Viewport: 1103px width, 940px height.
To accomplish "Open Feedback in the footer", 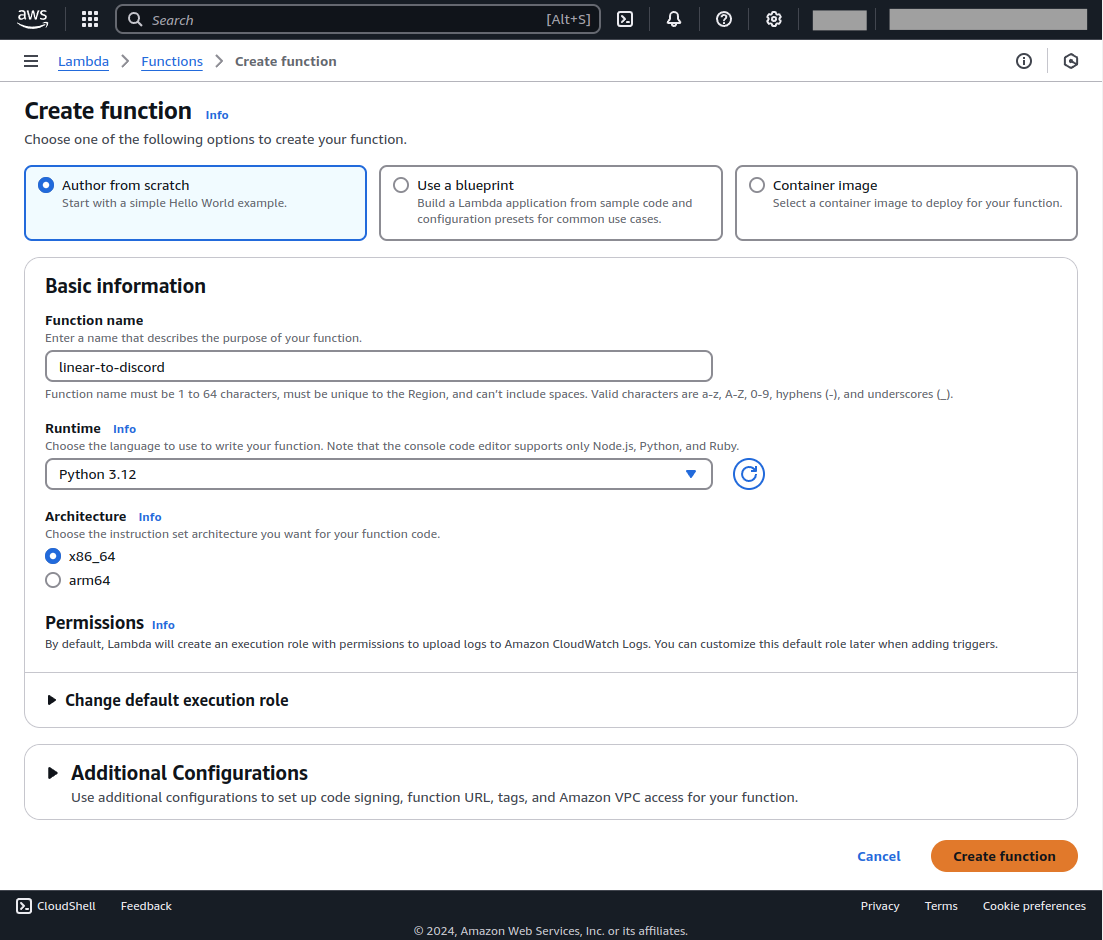I will pos(146,906).
